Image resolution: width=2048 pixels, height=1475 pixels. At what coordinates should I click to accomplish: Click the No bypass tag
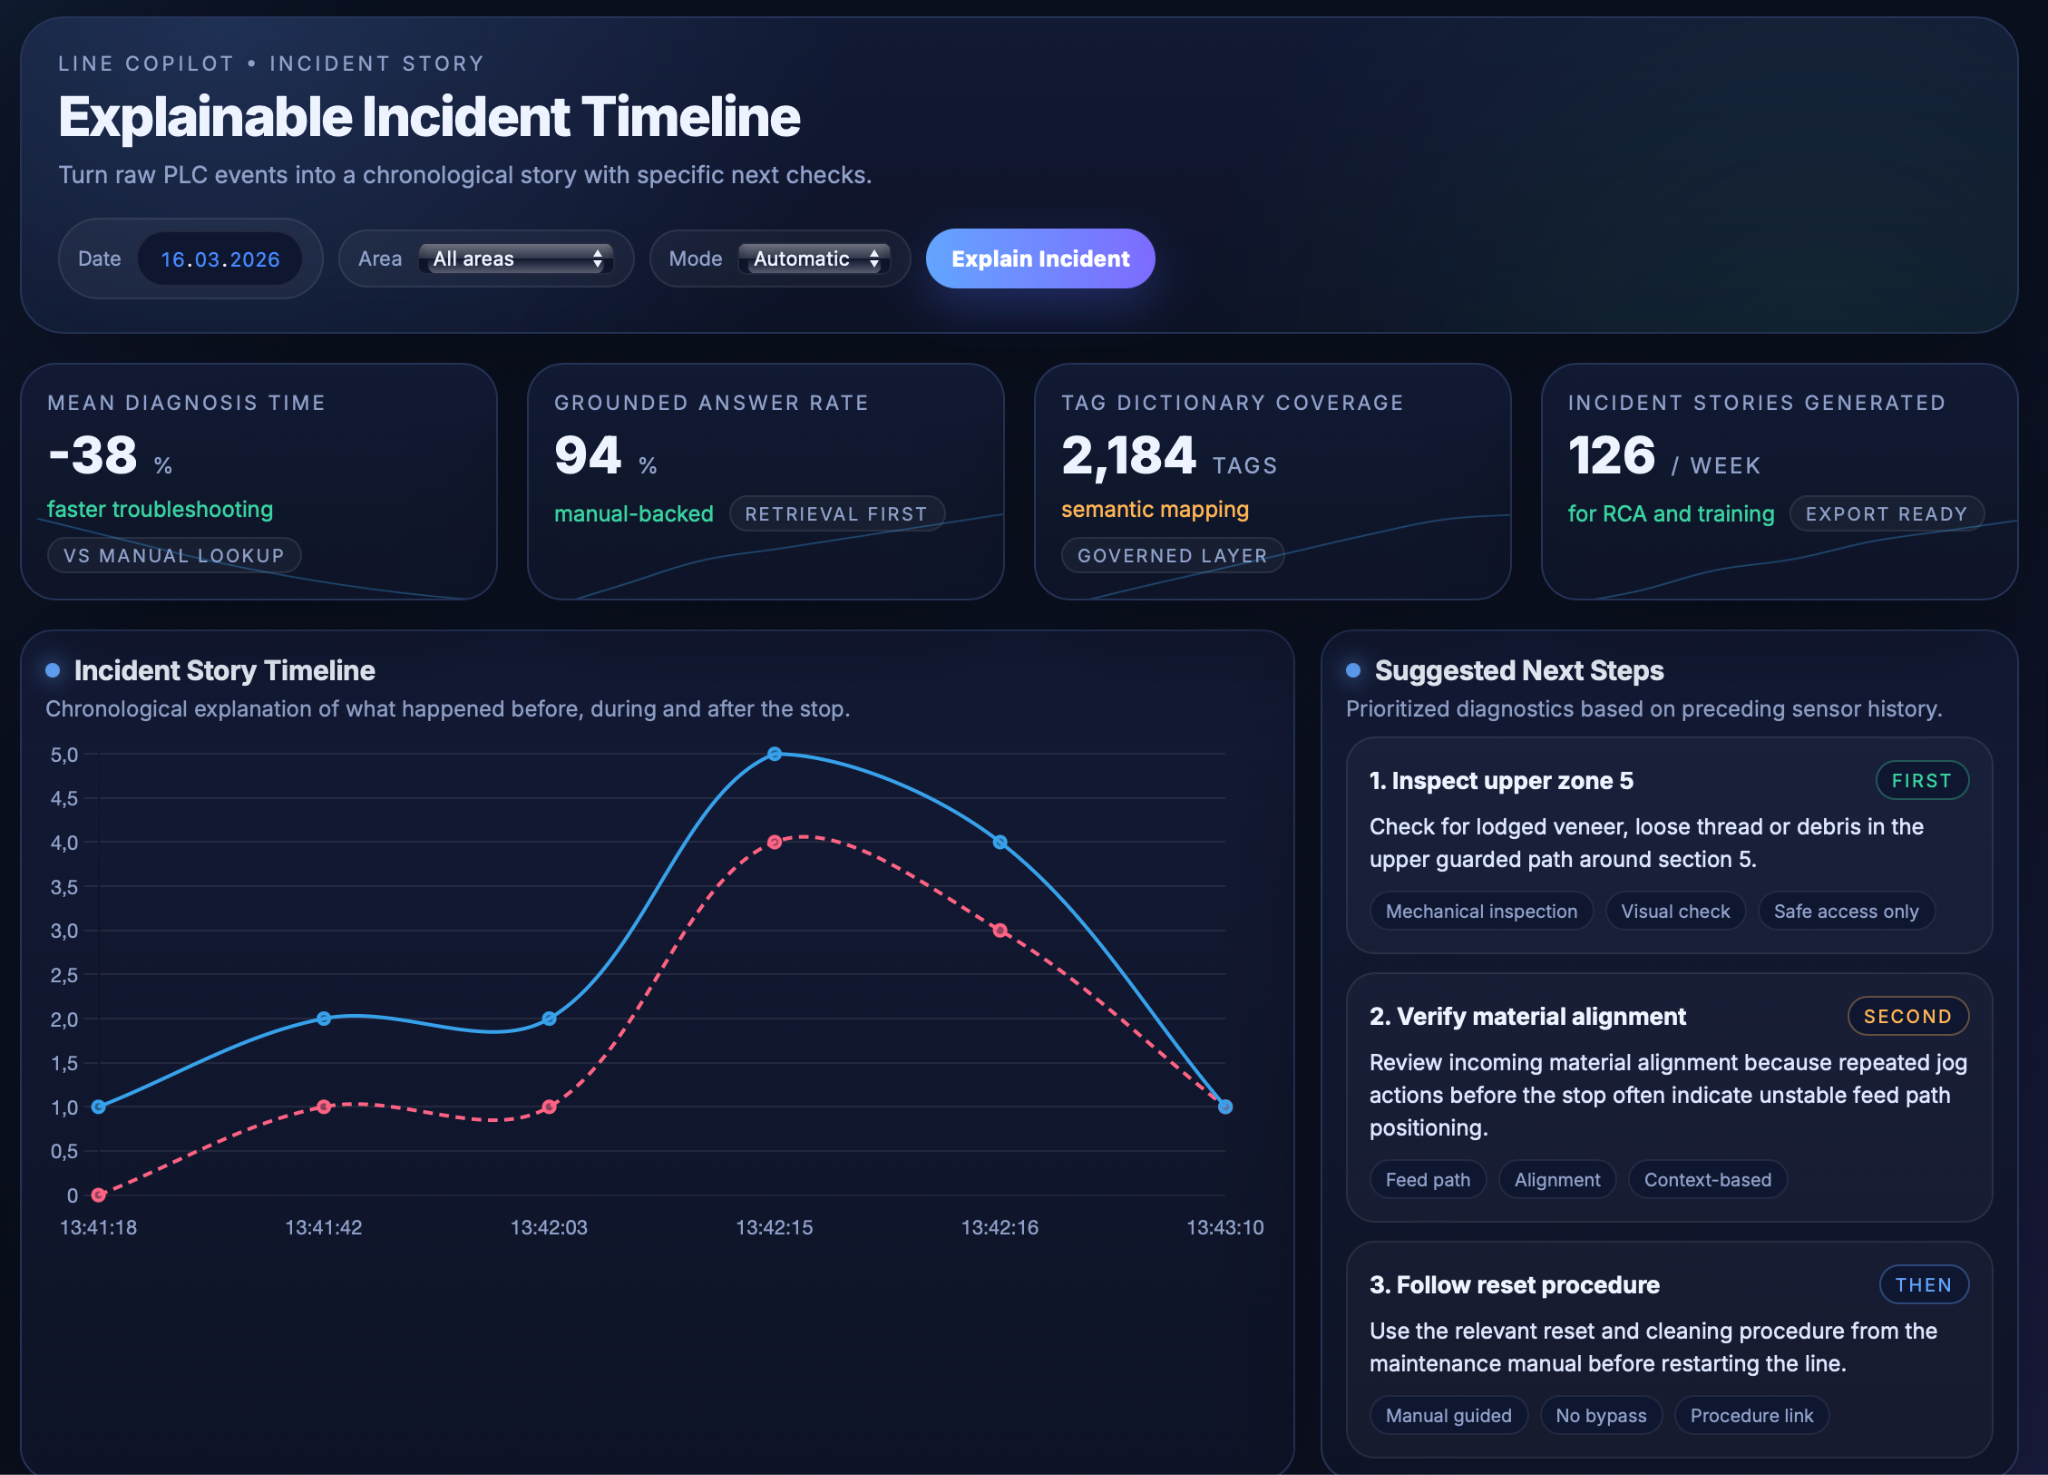tap(1600, 1416)
